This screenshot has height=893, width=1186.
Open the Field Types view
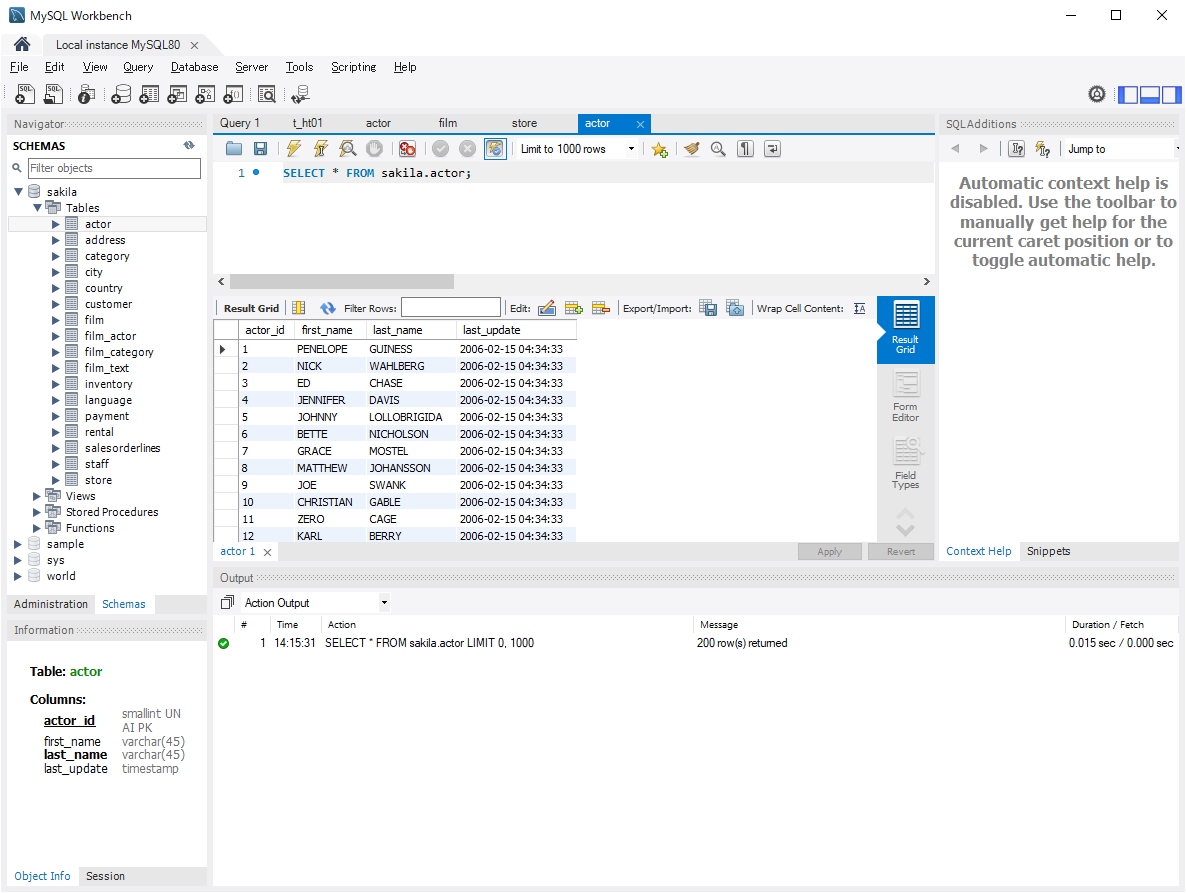[x=905, y=464]
